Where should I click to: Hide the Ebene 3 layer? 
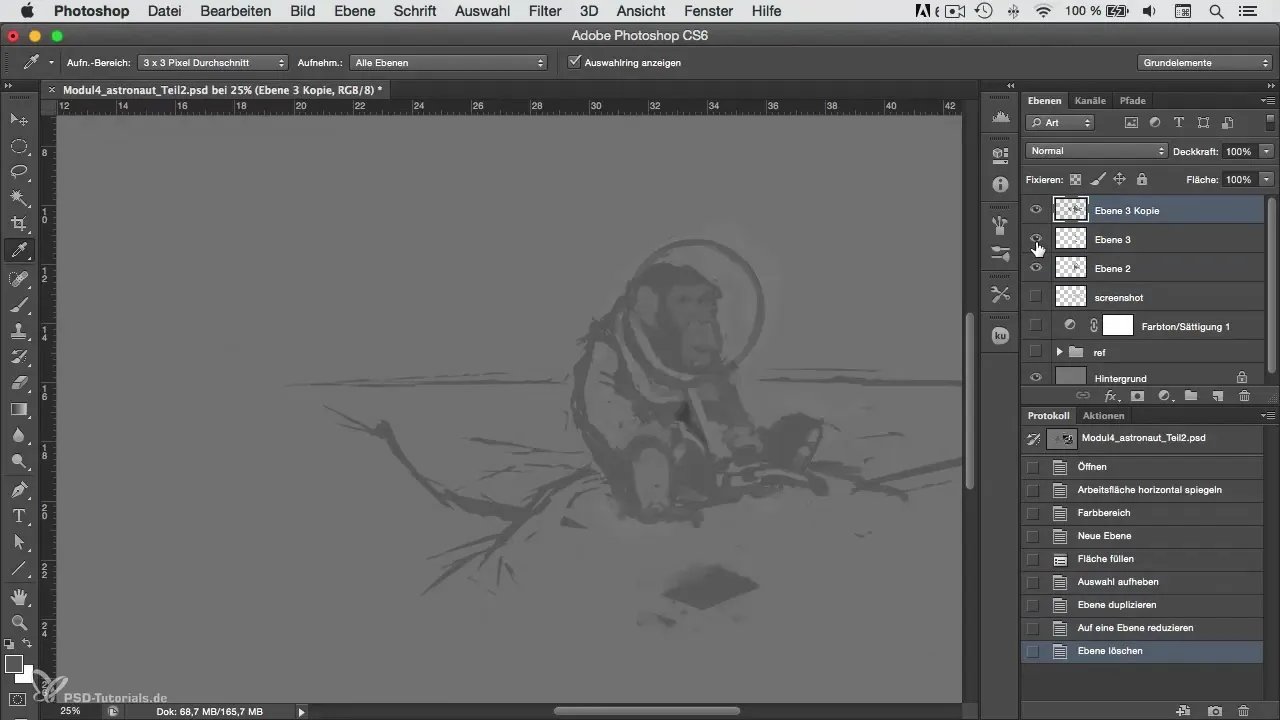click(x=1036, y=239)
